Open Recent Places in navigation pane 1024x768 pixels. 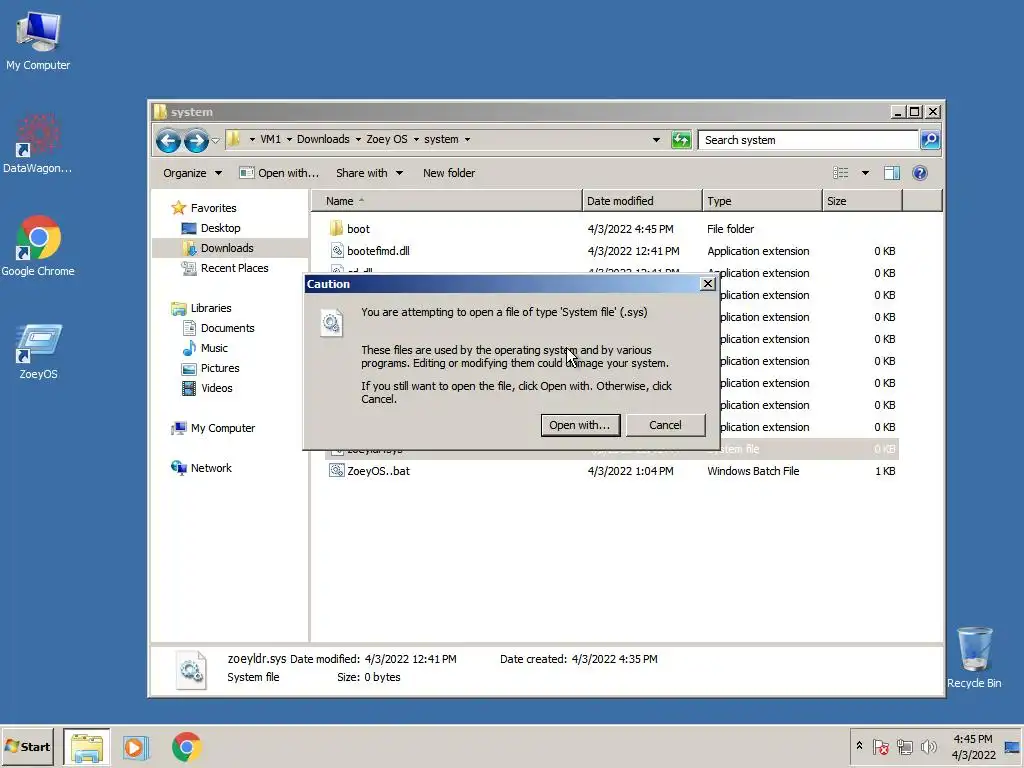pos(225,268)
